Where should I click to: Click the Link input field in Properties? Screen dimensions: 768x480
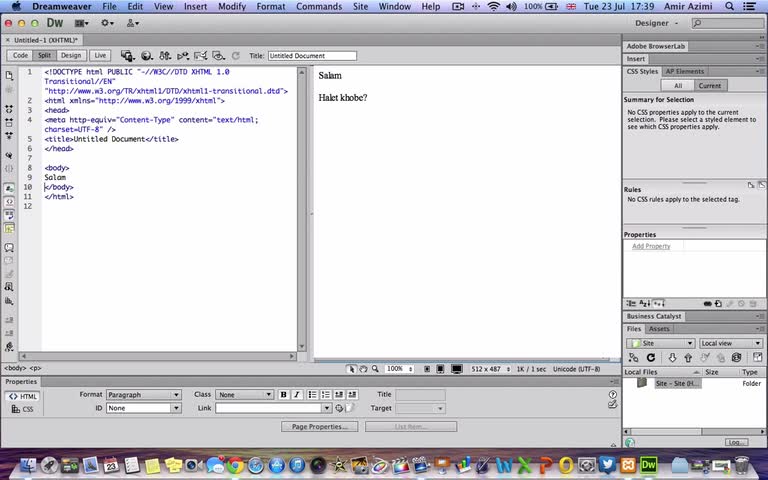(x=268, y=408)
